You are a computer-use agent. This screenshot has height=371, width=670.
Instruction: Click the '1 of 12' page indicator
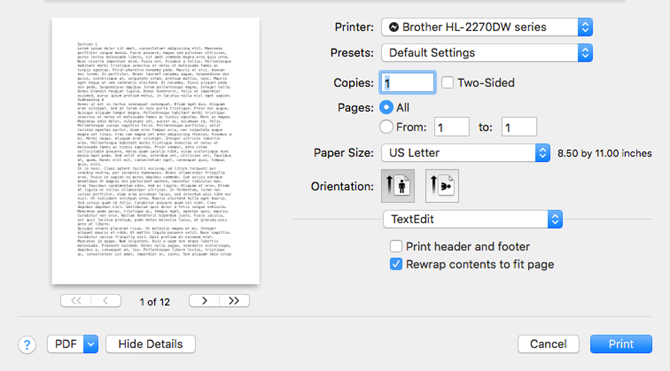pyautogui.click(x=155, y=302)
